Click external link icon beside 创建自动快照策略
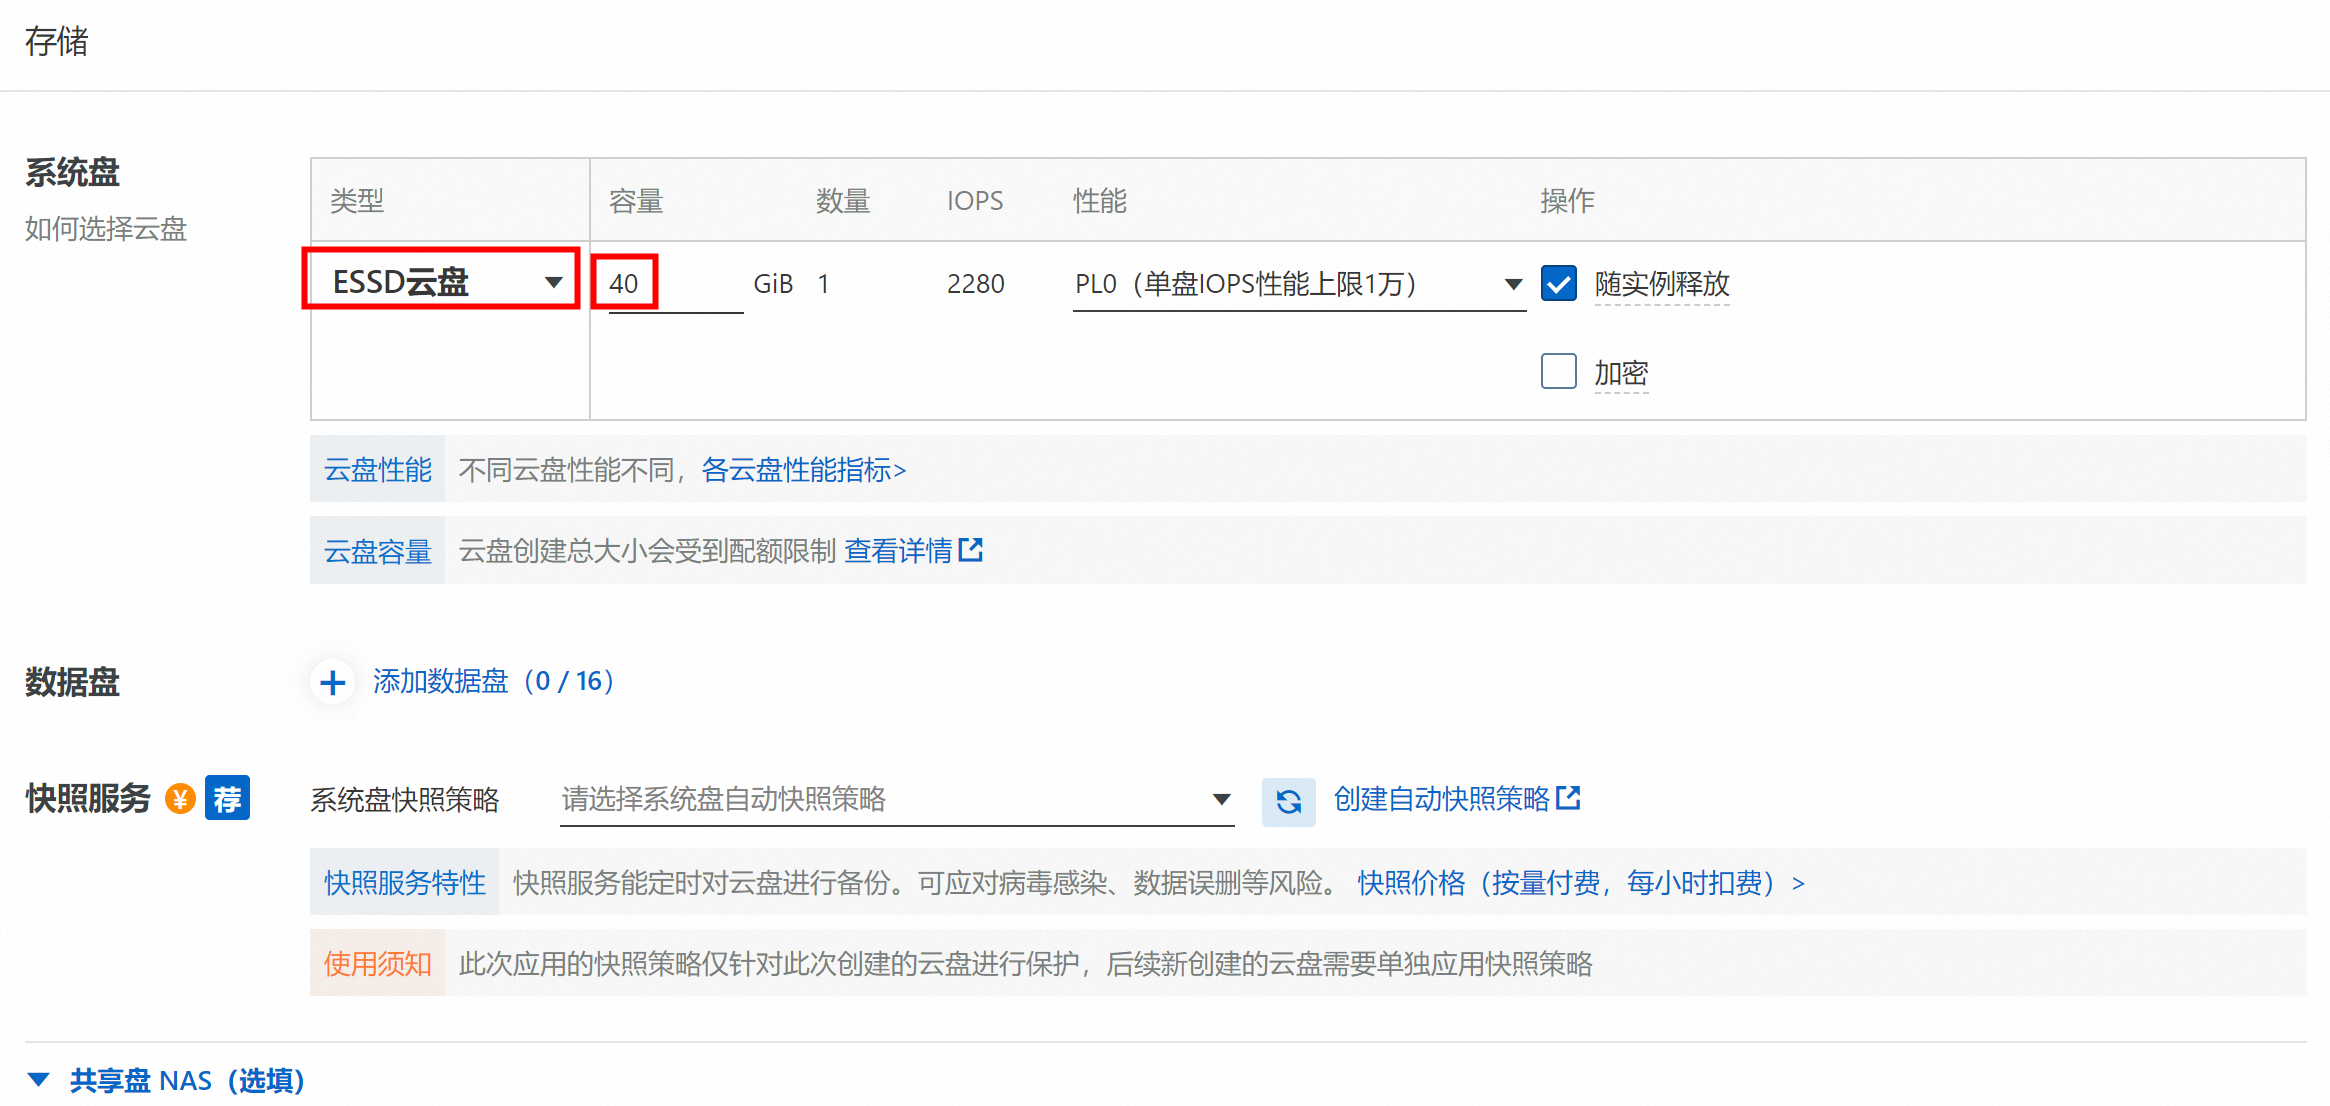 click(1569, 798)
